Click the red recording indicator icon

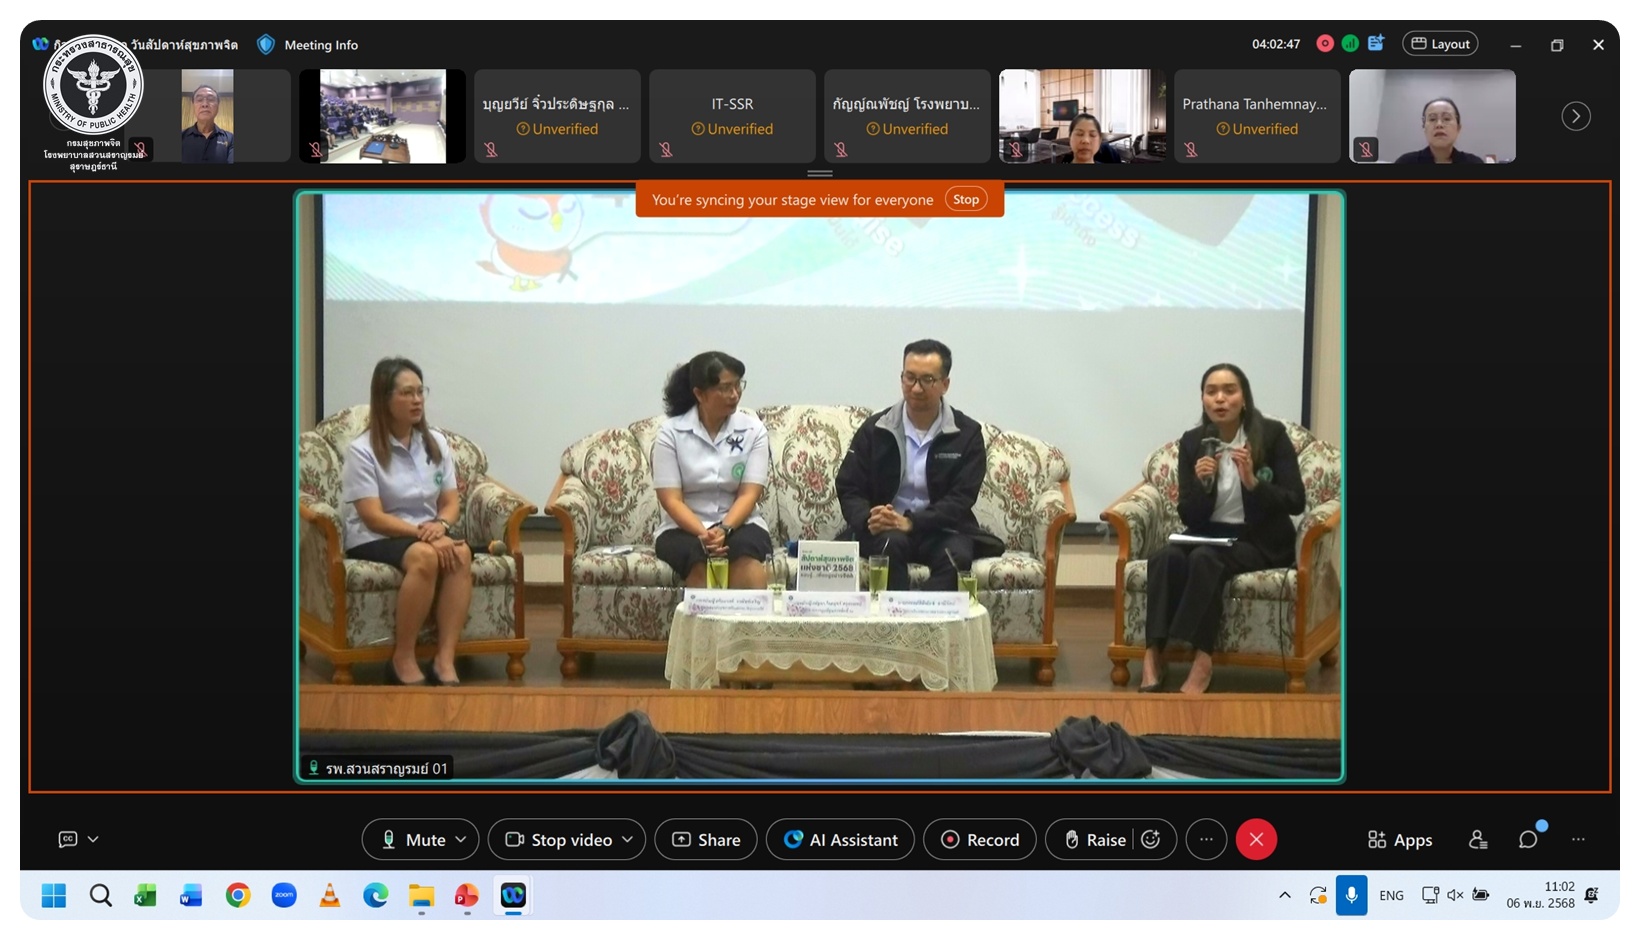pos(1325,44)
